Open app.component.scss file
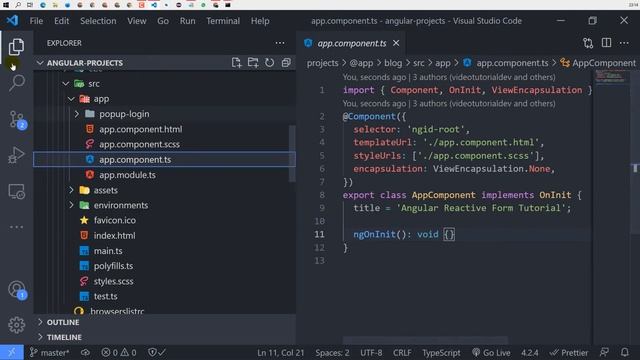The width and height of the screenshot is (640, 360). coord(139,144)
